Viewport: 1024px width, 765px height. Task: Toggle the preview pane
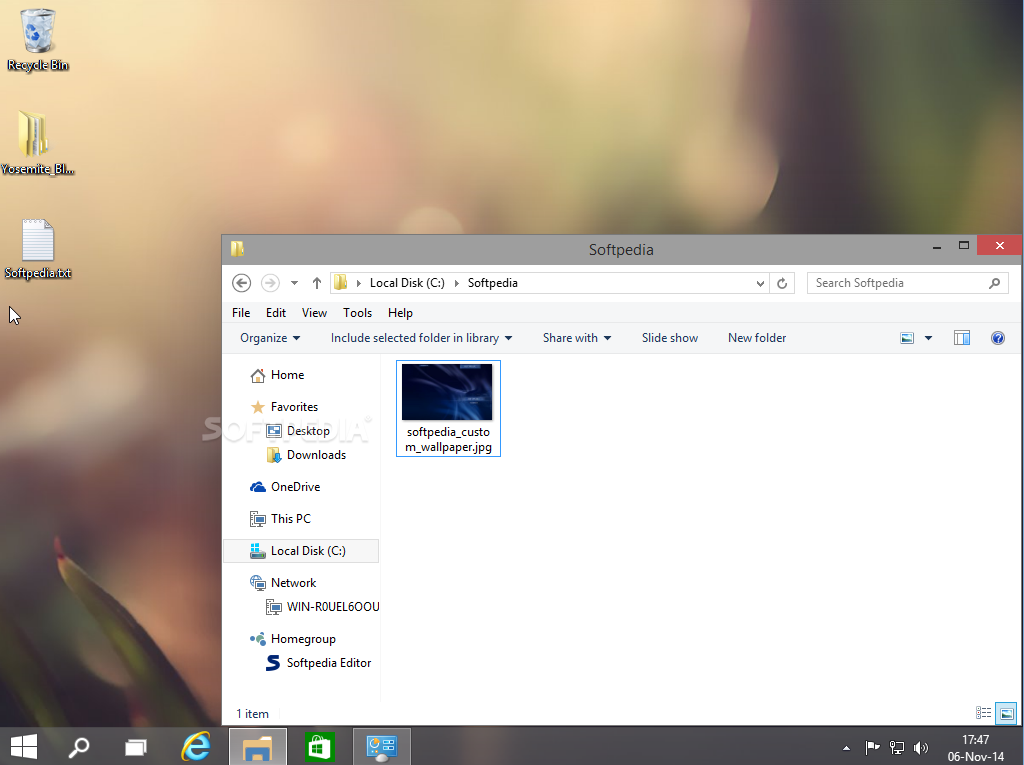click(961, 338)
